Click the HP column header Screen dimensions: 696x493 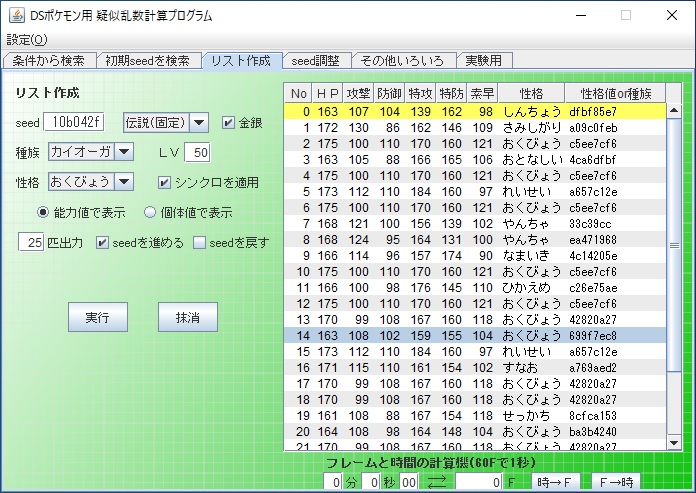[x=328, y=94]
